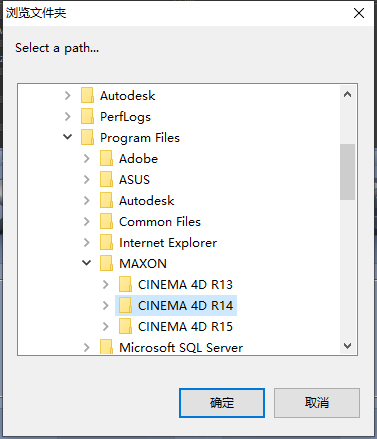Screen dimensions: 377x439
Task: Expand the CINEMA 4D R14 folder
Action: pos(106,305)
